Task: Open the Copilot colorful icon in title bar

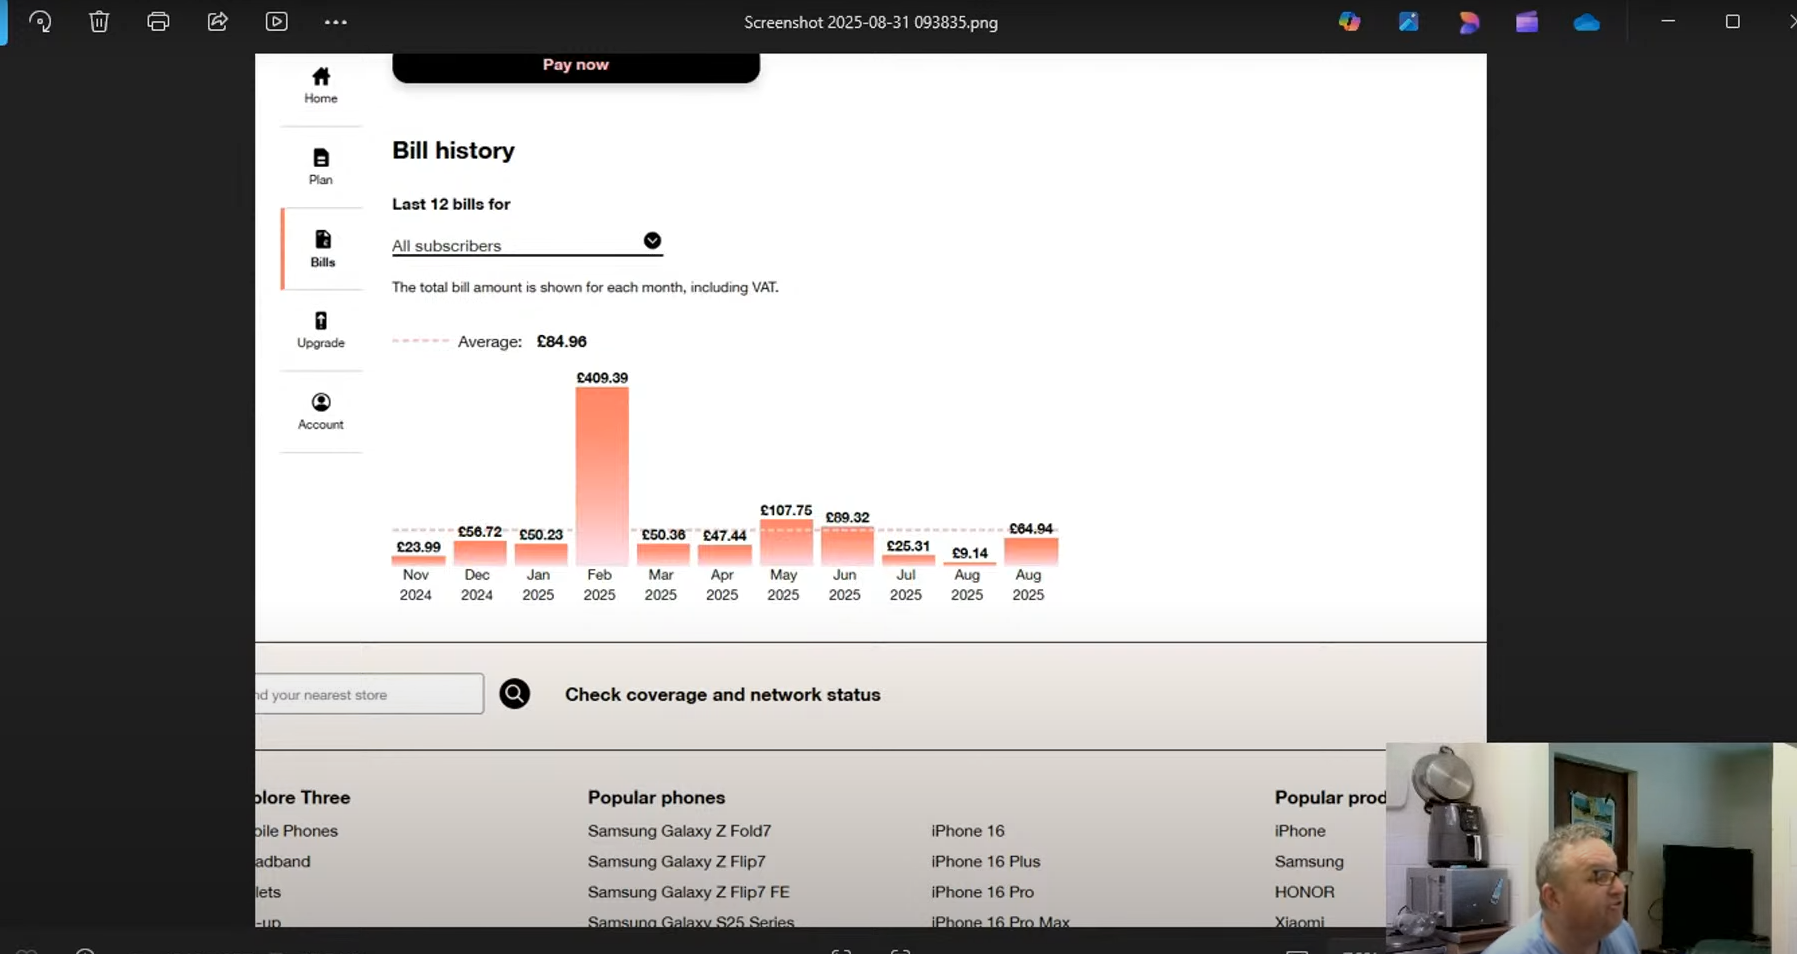Action: (x=1350, y=21)
